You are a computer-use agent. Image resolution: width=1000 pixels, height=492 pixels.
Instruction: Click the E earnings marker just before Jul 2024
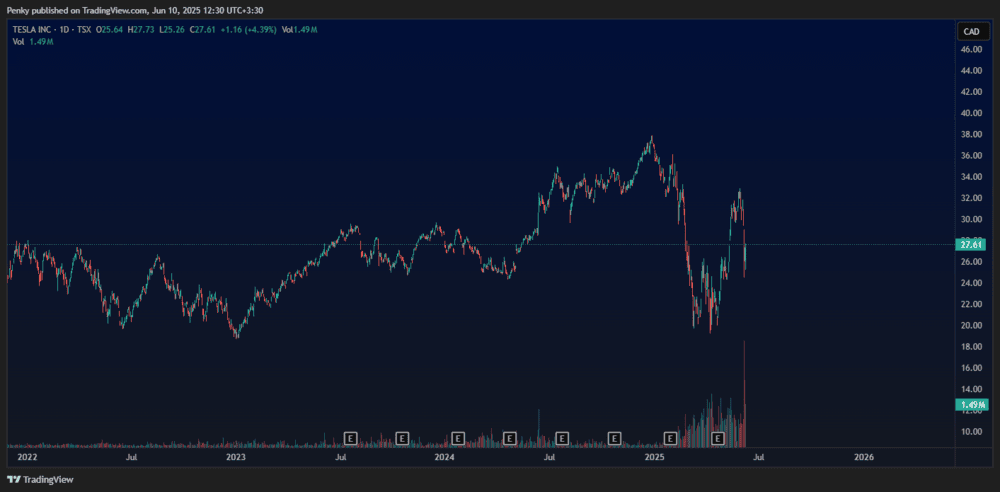[510, 438]
